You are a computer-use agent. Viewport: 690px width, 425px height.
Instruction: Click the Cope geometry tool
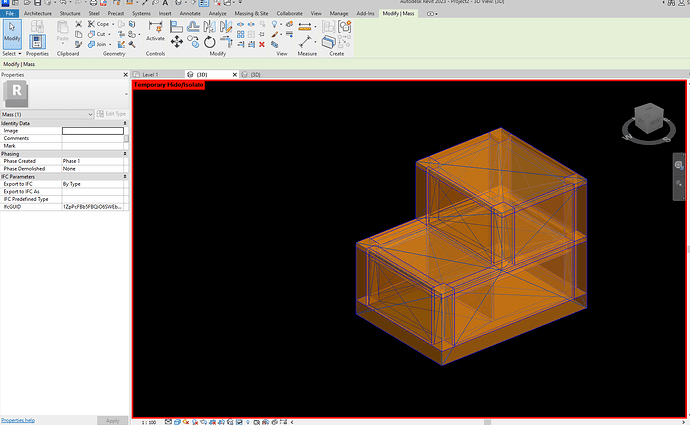click(99, 24)
